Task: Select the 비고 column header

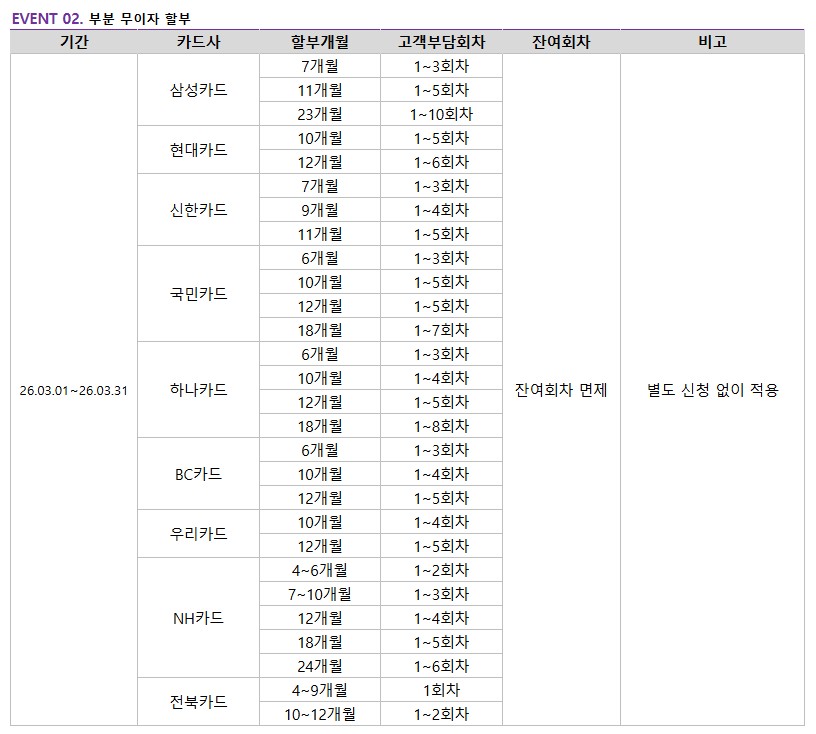Action: 712,42
